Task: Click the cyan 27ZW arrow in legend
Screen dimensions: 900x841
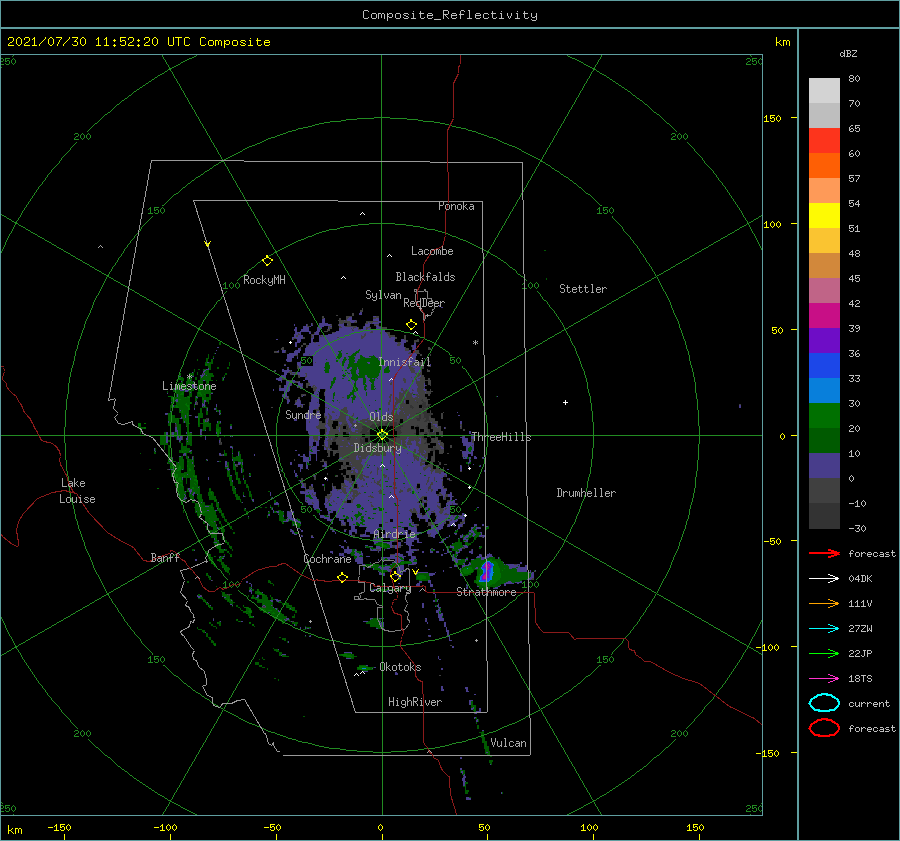Action: 824,629
